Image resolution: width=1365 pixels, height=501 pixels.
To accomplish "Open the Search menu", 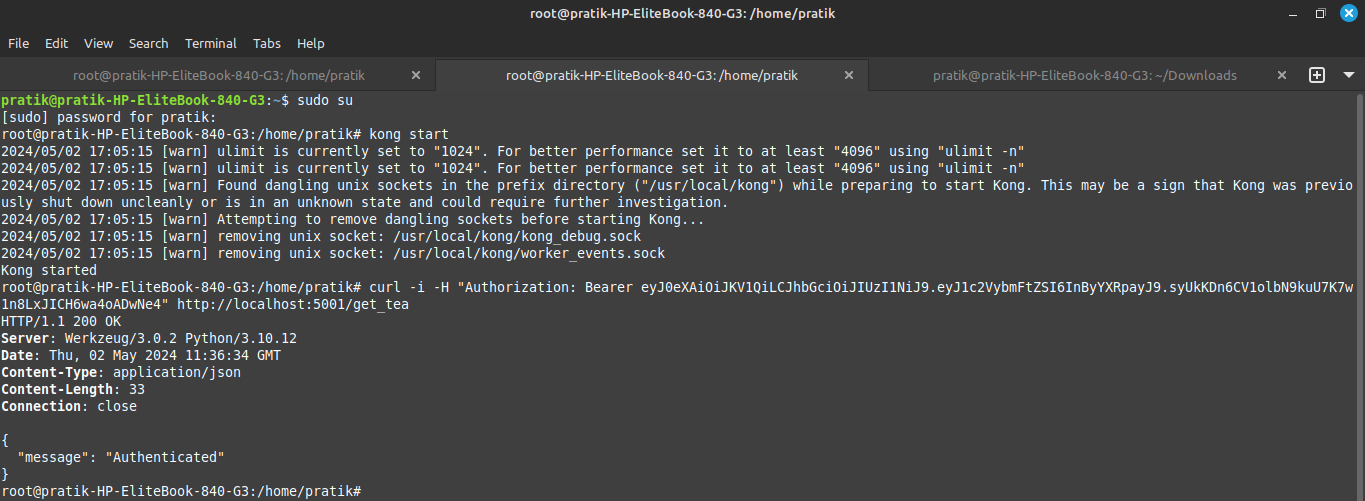I will click(x=149, y=44).
